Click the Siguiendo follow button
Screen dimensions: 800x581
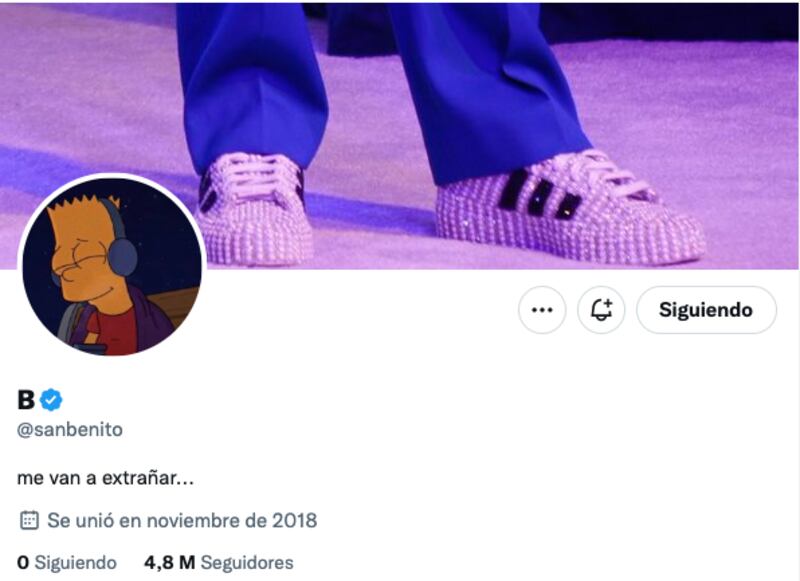click(x=706, y=310)
